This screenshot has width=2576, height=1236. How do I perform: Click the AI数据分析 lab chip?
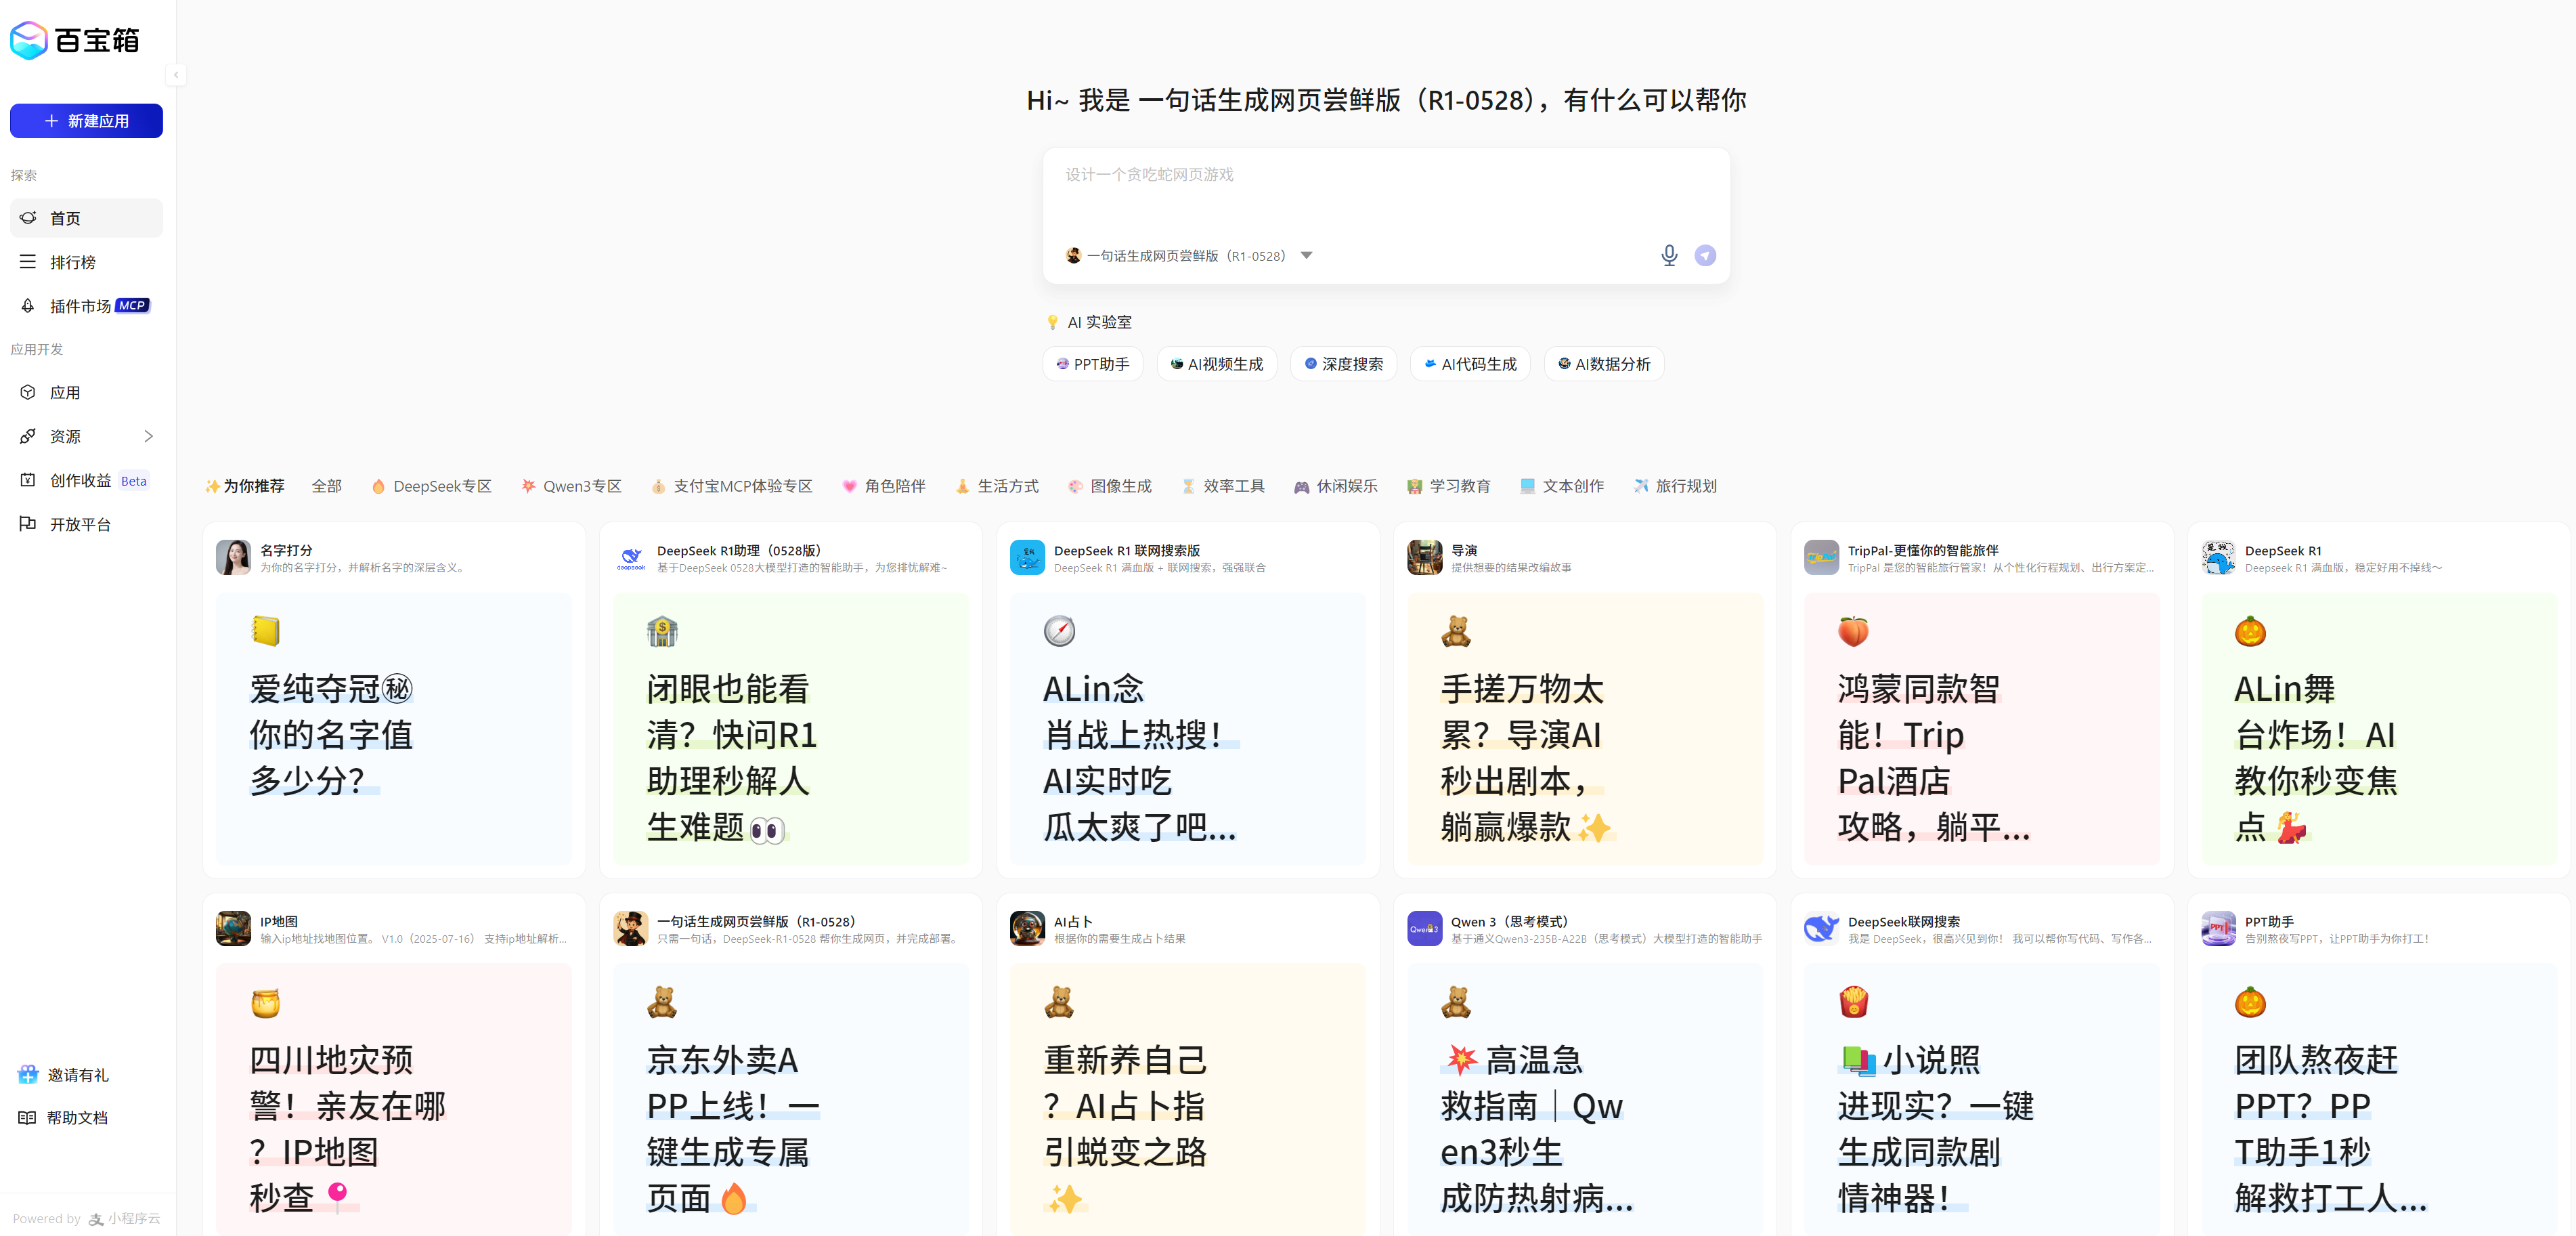point(1604,364)
